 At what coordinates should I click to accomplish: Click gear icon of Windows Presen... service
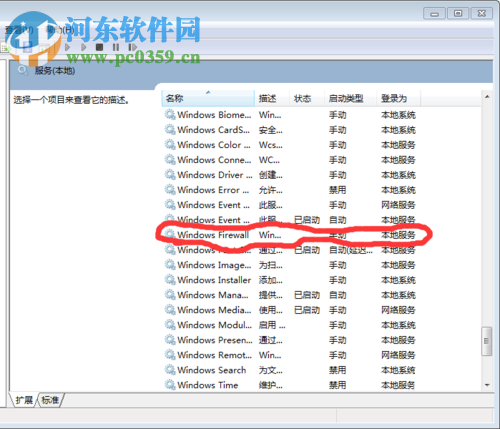170,340
